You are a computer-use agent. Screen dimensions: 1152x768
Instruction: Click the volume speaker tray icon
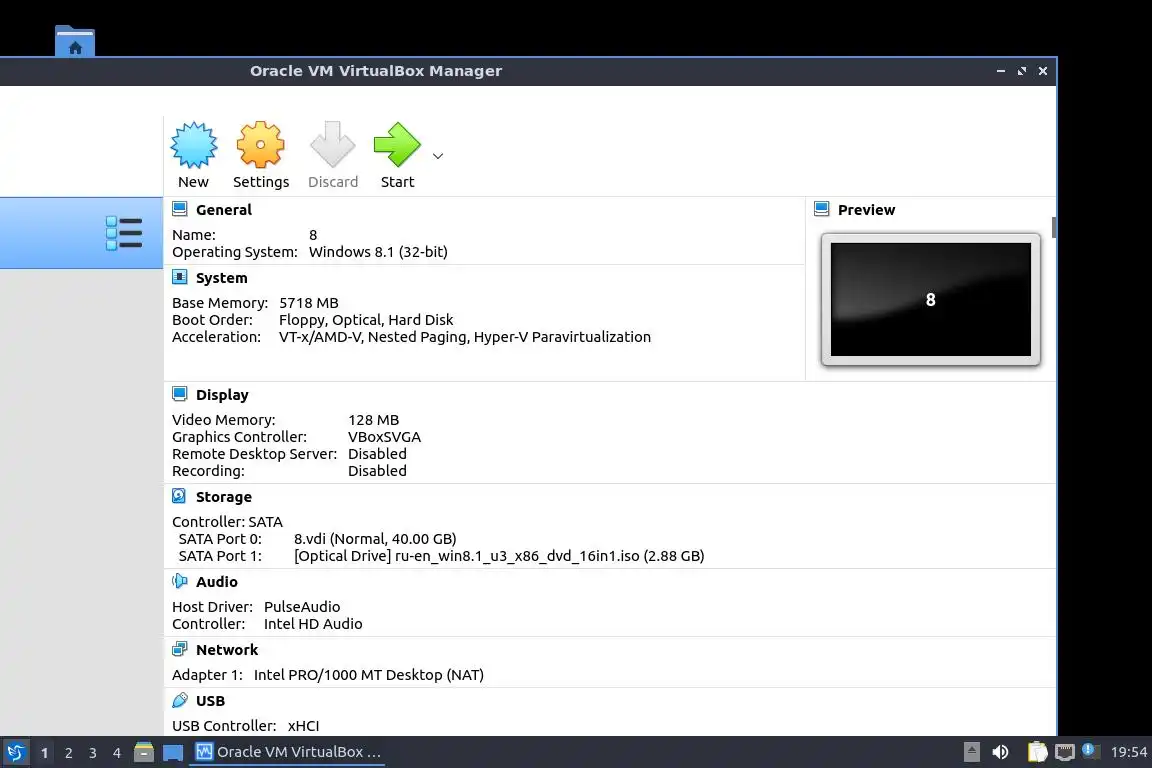[x=1000, y=752]
